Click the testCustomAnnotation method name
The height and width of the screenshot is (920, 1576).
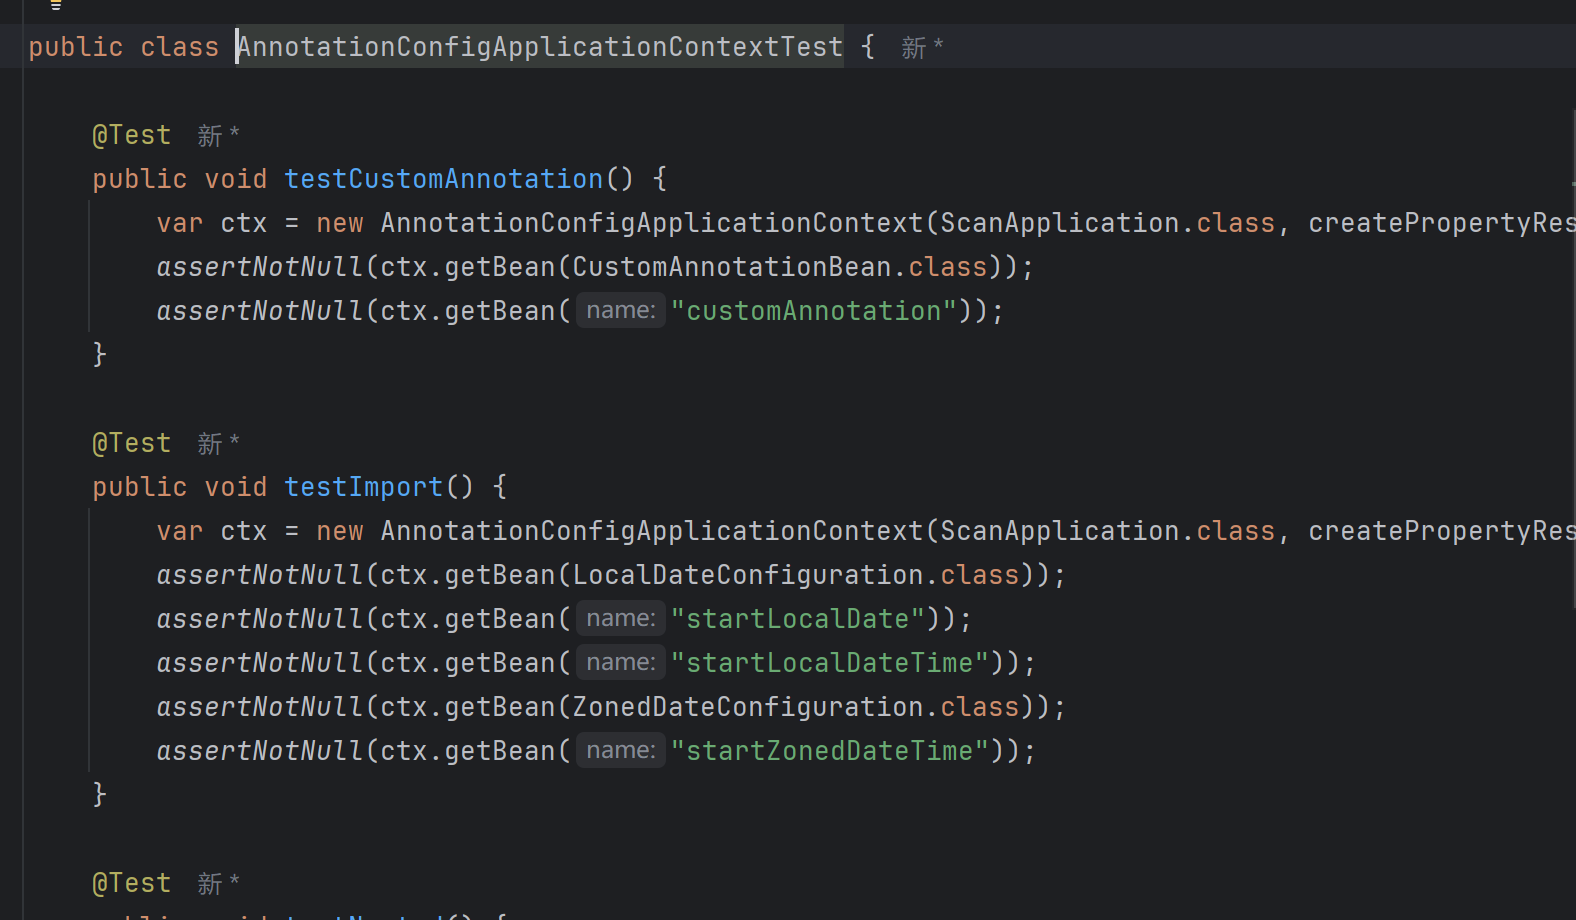(444, 179)
